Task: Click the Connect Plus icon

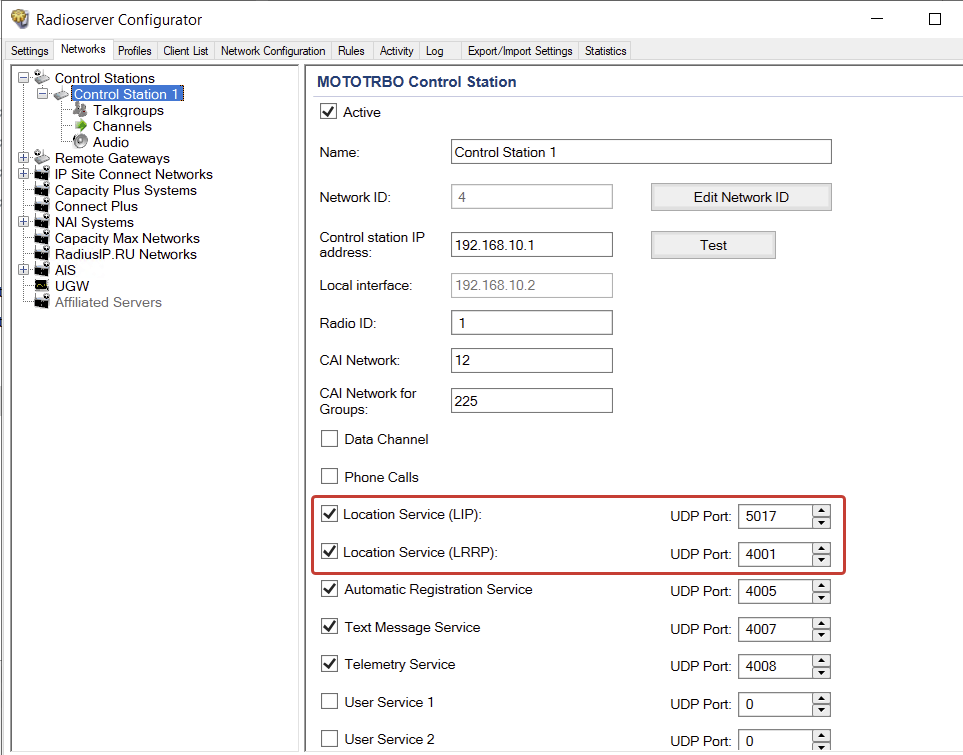Action: coord(42,206)
